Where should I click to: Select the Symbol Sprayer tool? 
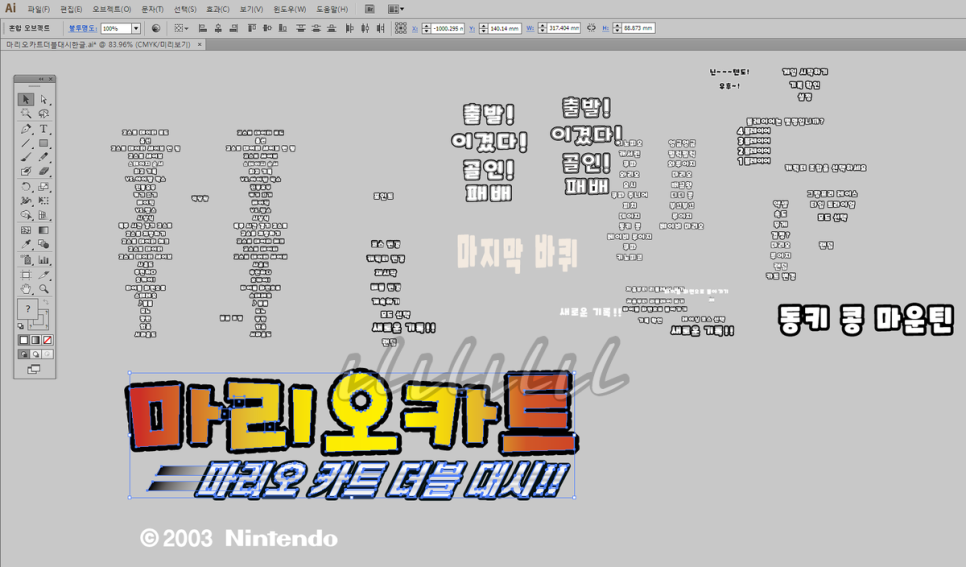26,260
